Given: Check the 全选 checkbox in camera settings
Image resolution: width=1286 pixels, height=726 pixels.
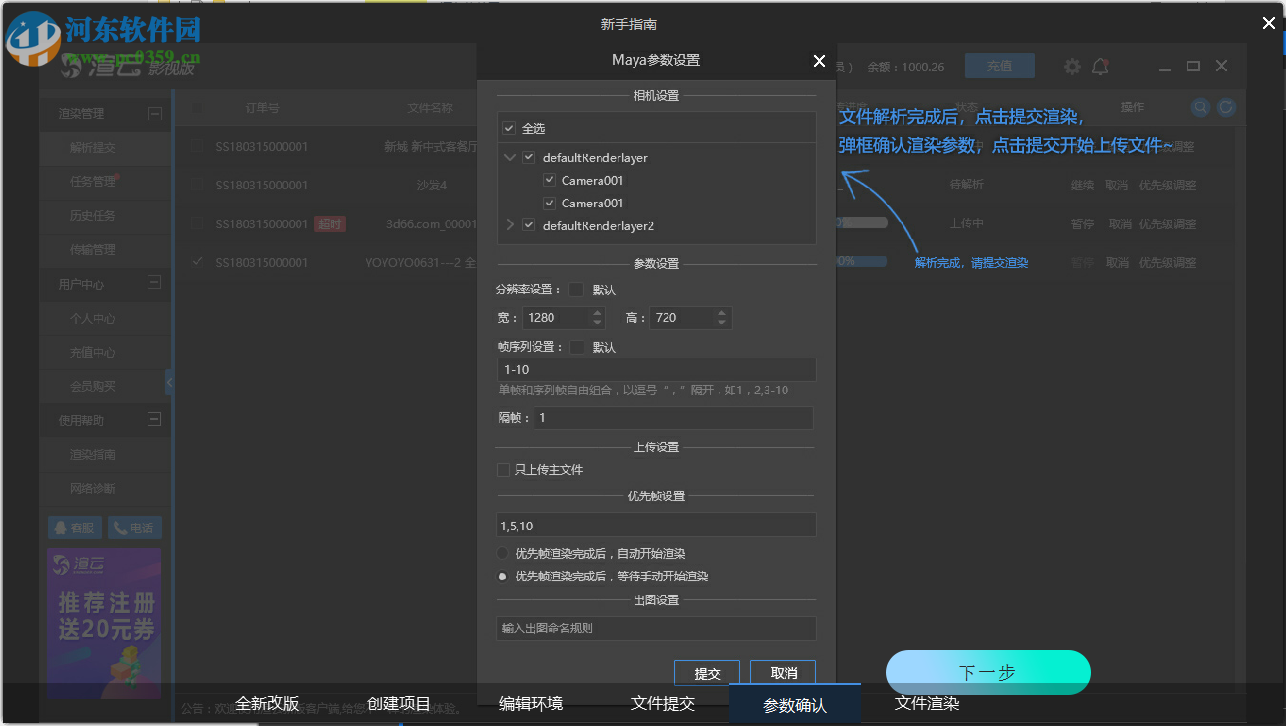Looking at the screenshot, I should (x=508, y=127).
